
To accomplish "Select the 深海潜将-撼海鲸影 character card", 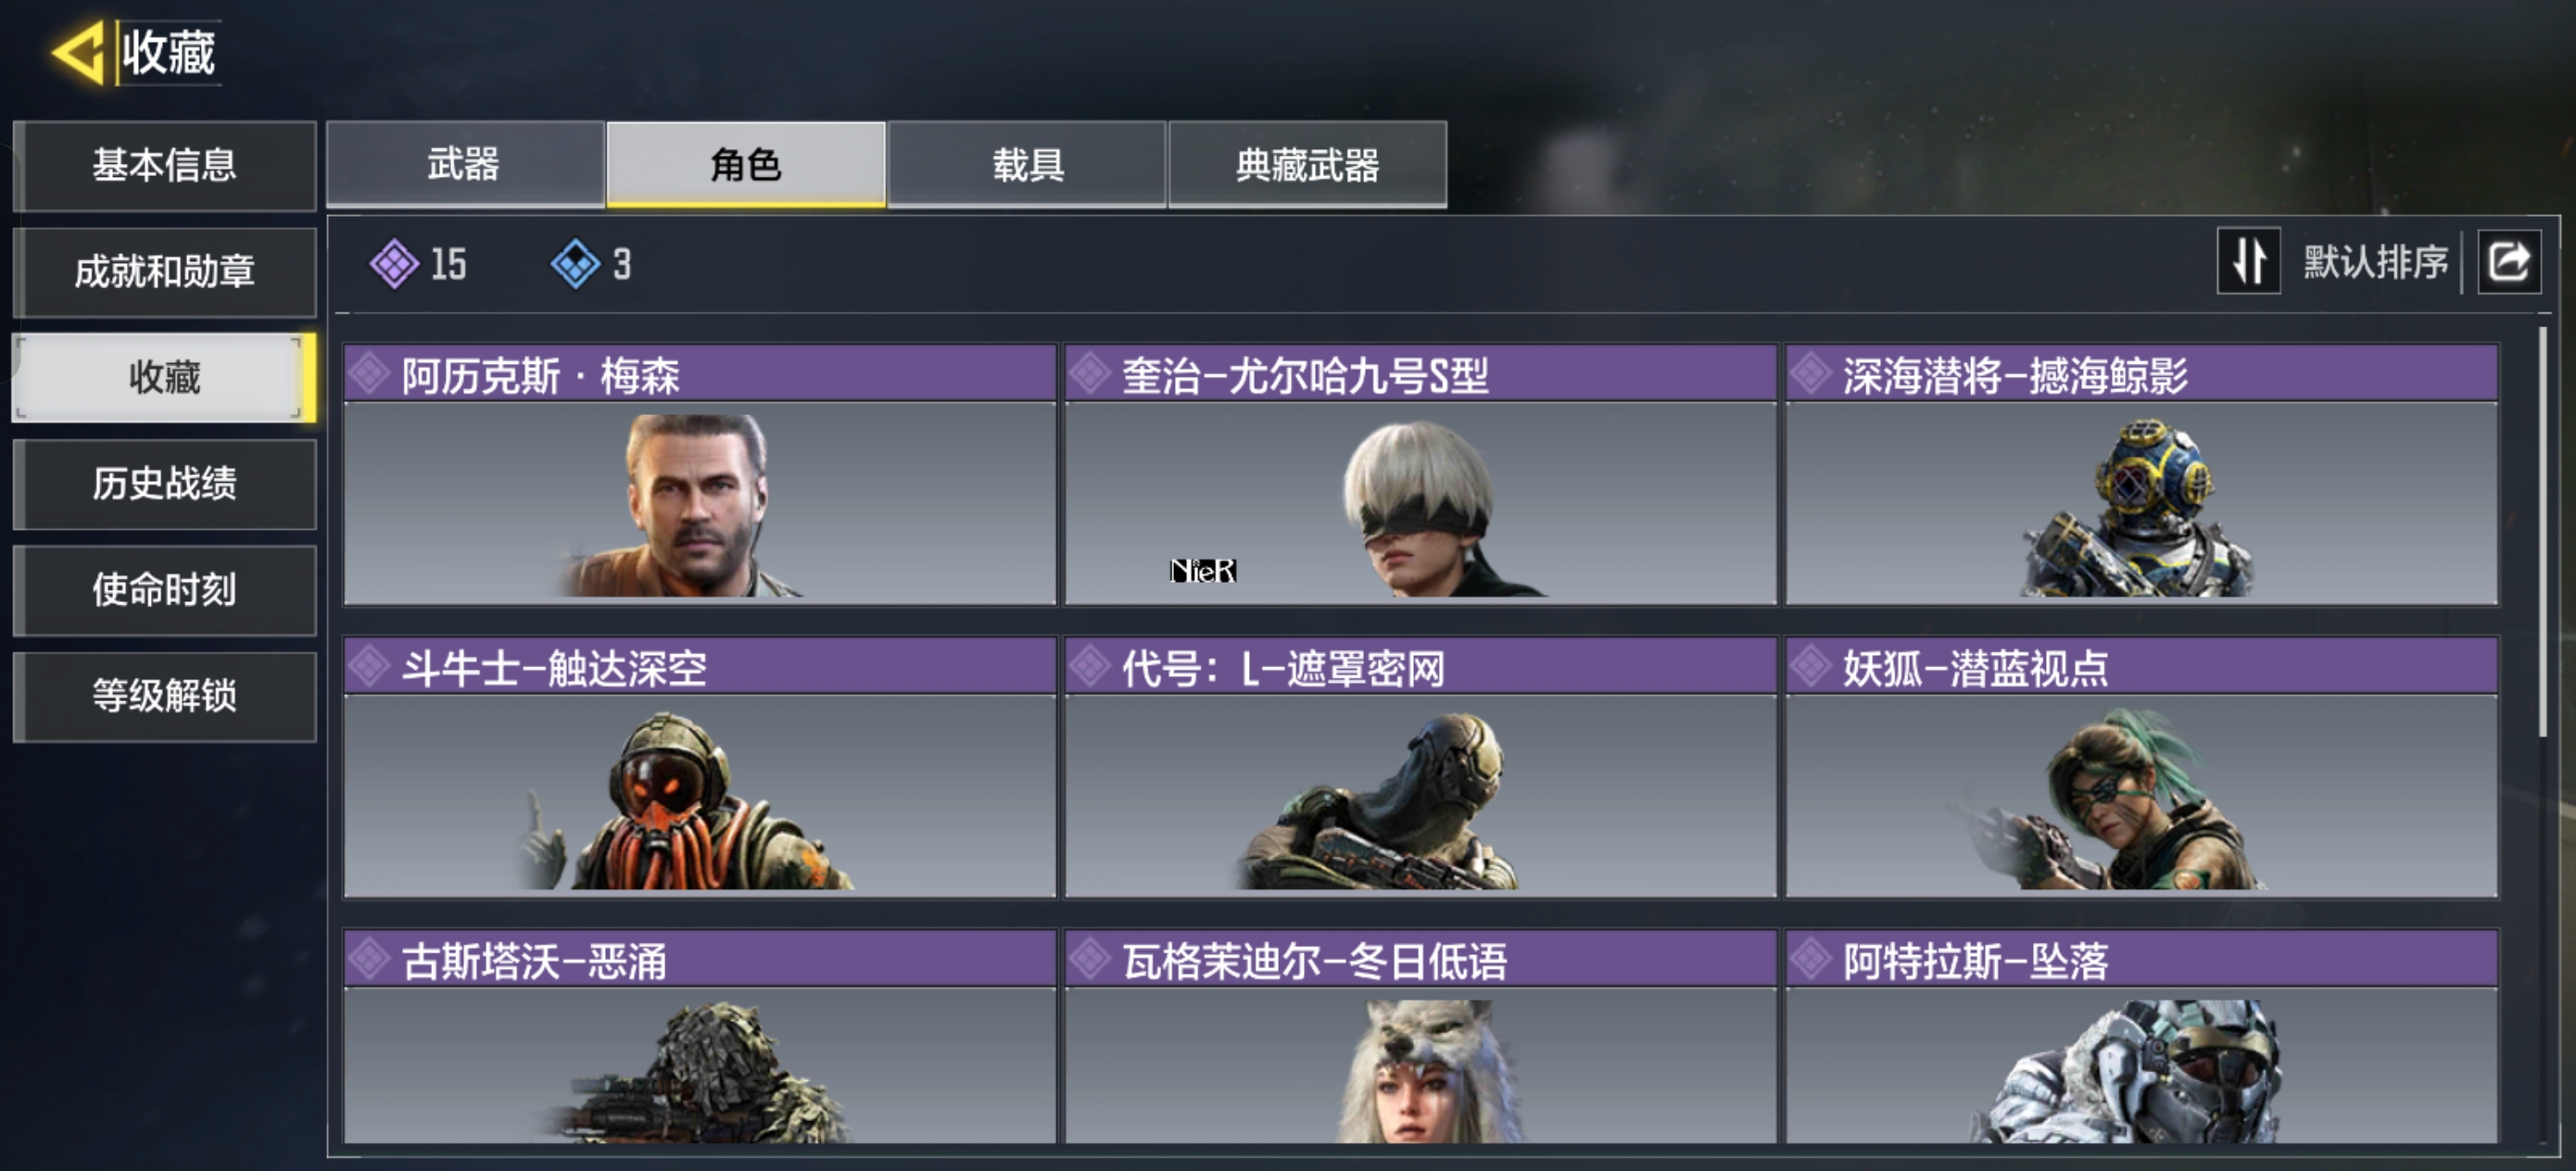I will pos(2142,474).
